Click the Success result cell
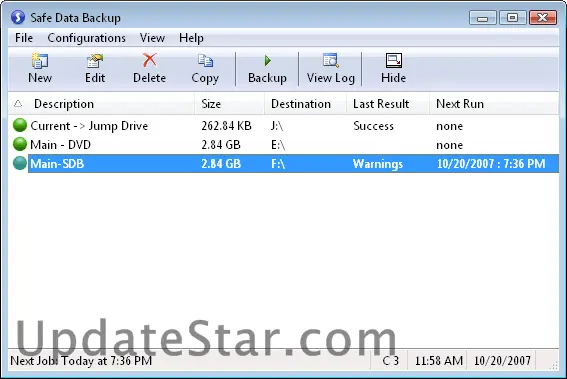Image resolution: width=567 pixels, height=379 pixels. click(374, 125)
